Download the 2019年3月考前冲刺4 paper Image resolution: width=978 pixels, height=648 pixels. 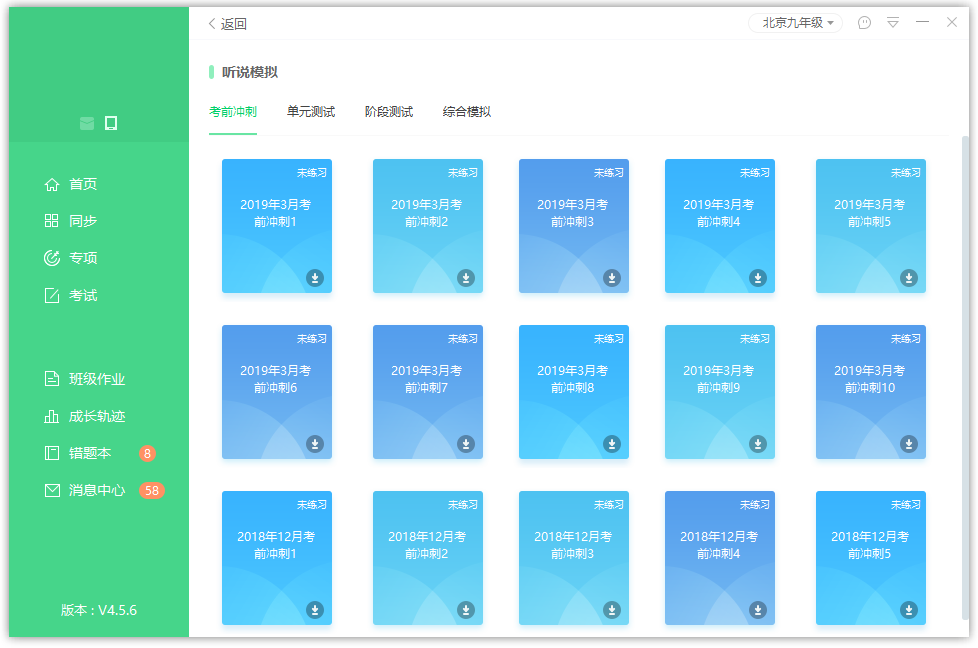point(758,278)
